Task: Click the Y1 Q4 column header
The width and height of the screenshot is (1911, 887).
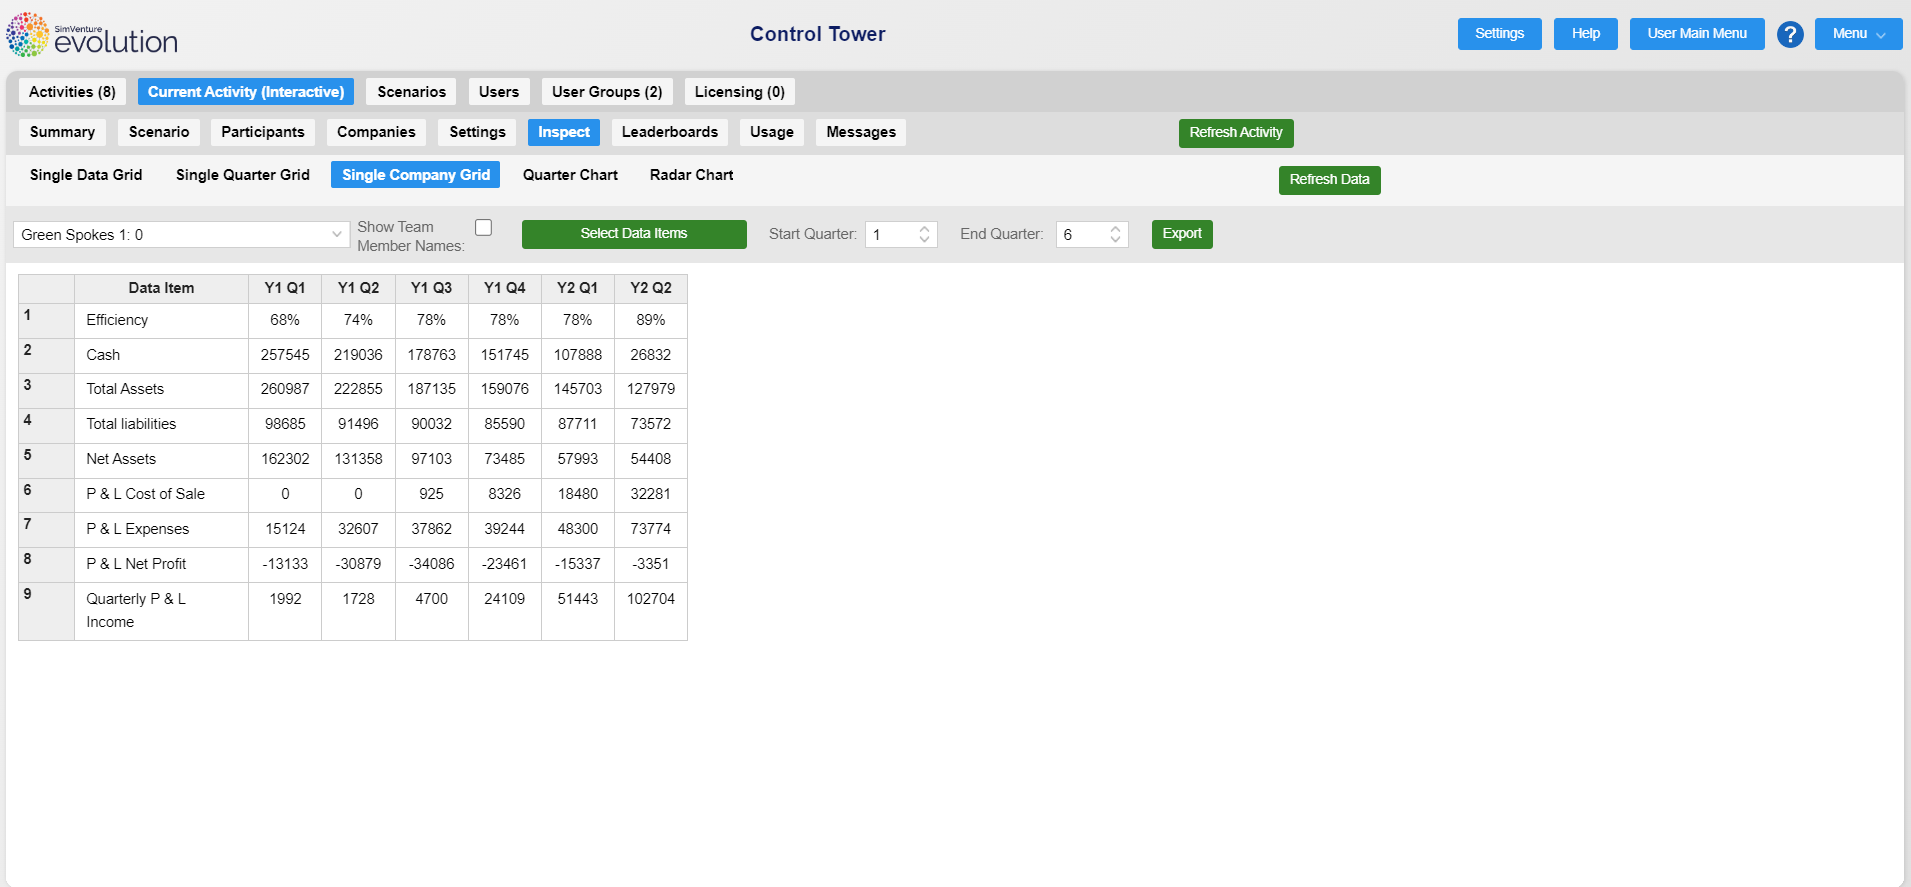Action: [x=505, y=288]
